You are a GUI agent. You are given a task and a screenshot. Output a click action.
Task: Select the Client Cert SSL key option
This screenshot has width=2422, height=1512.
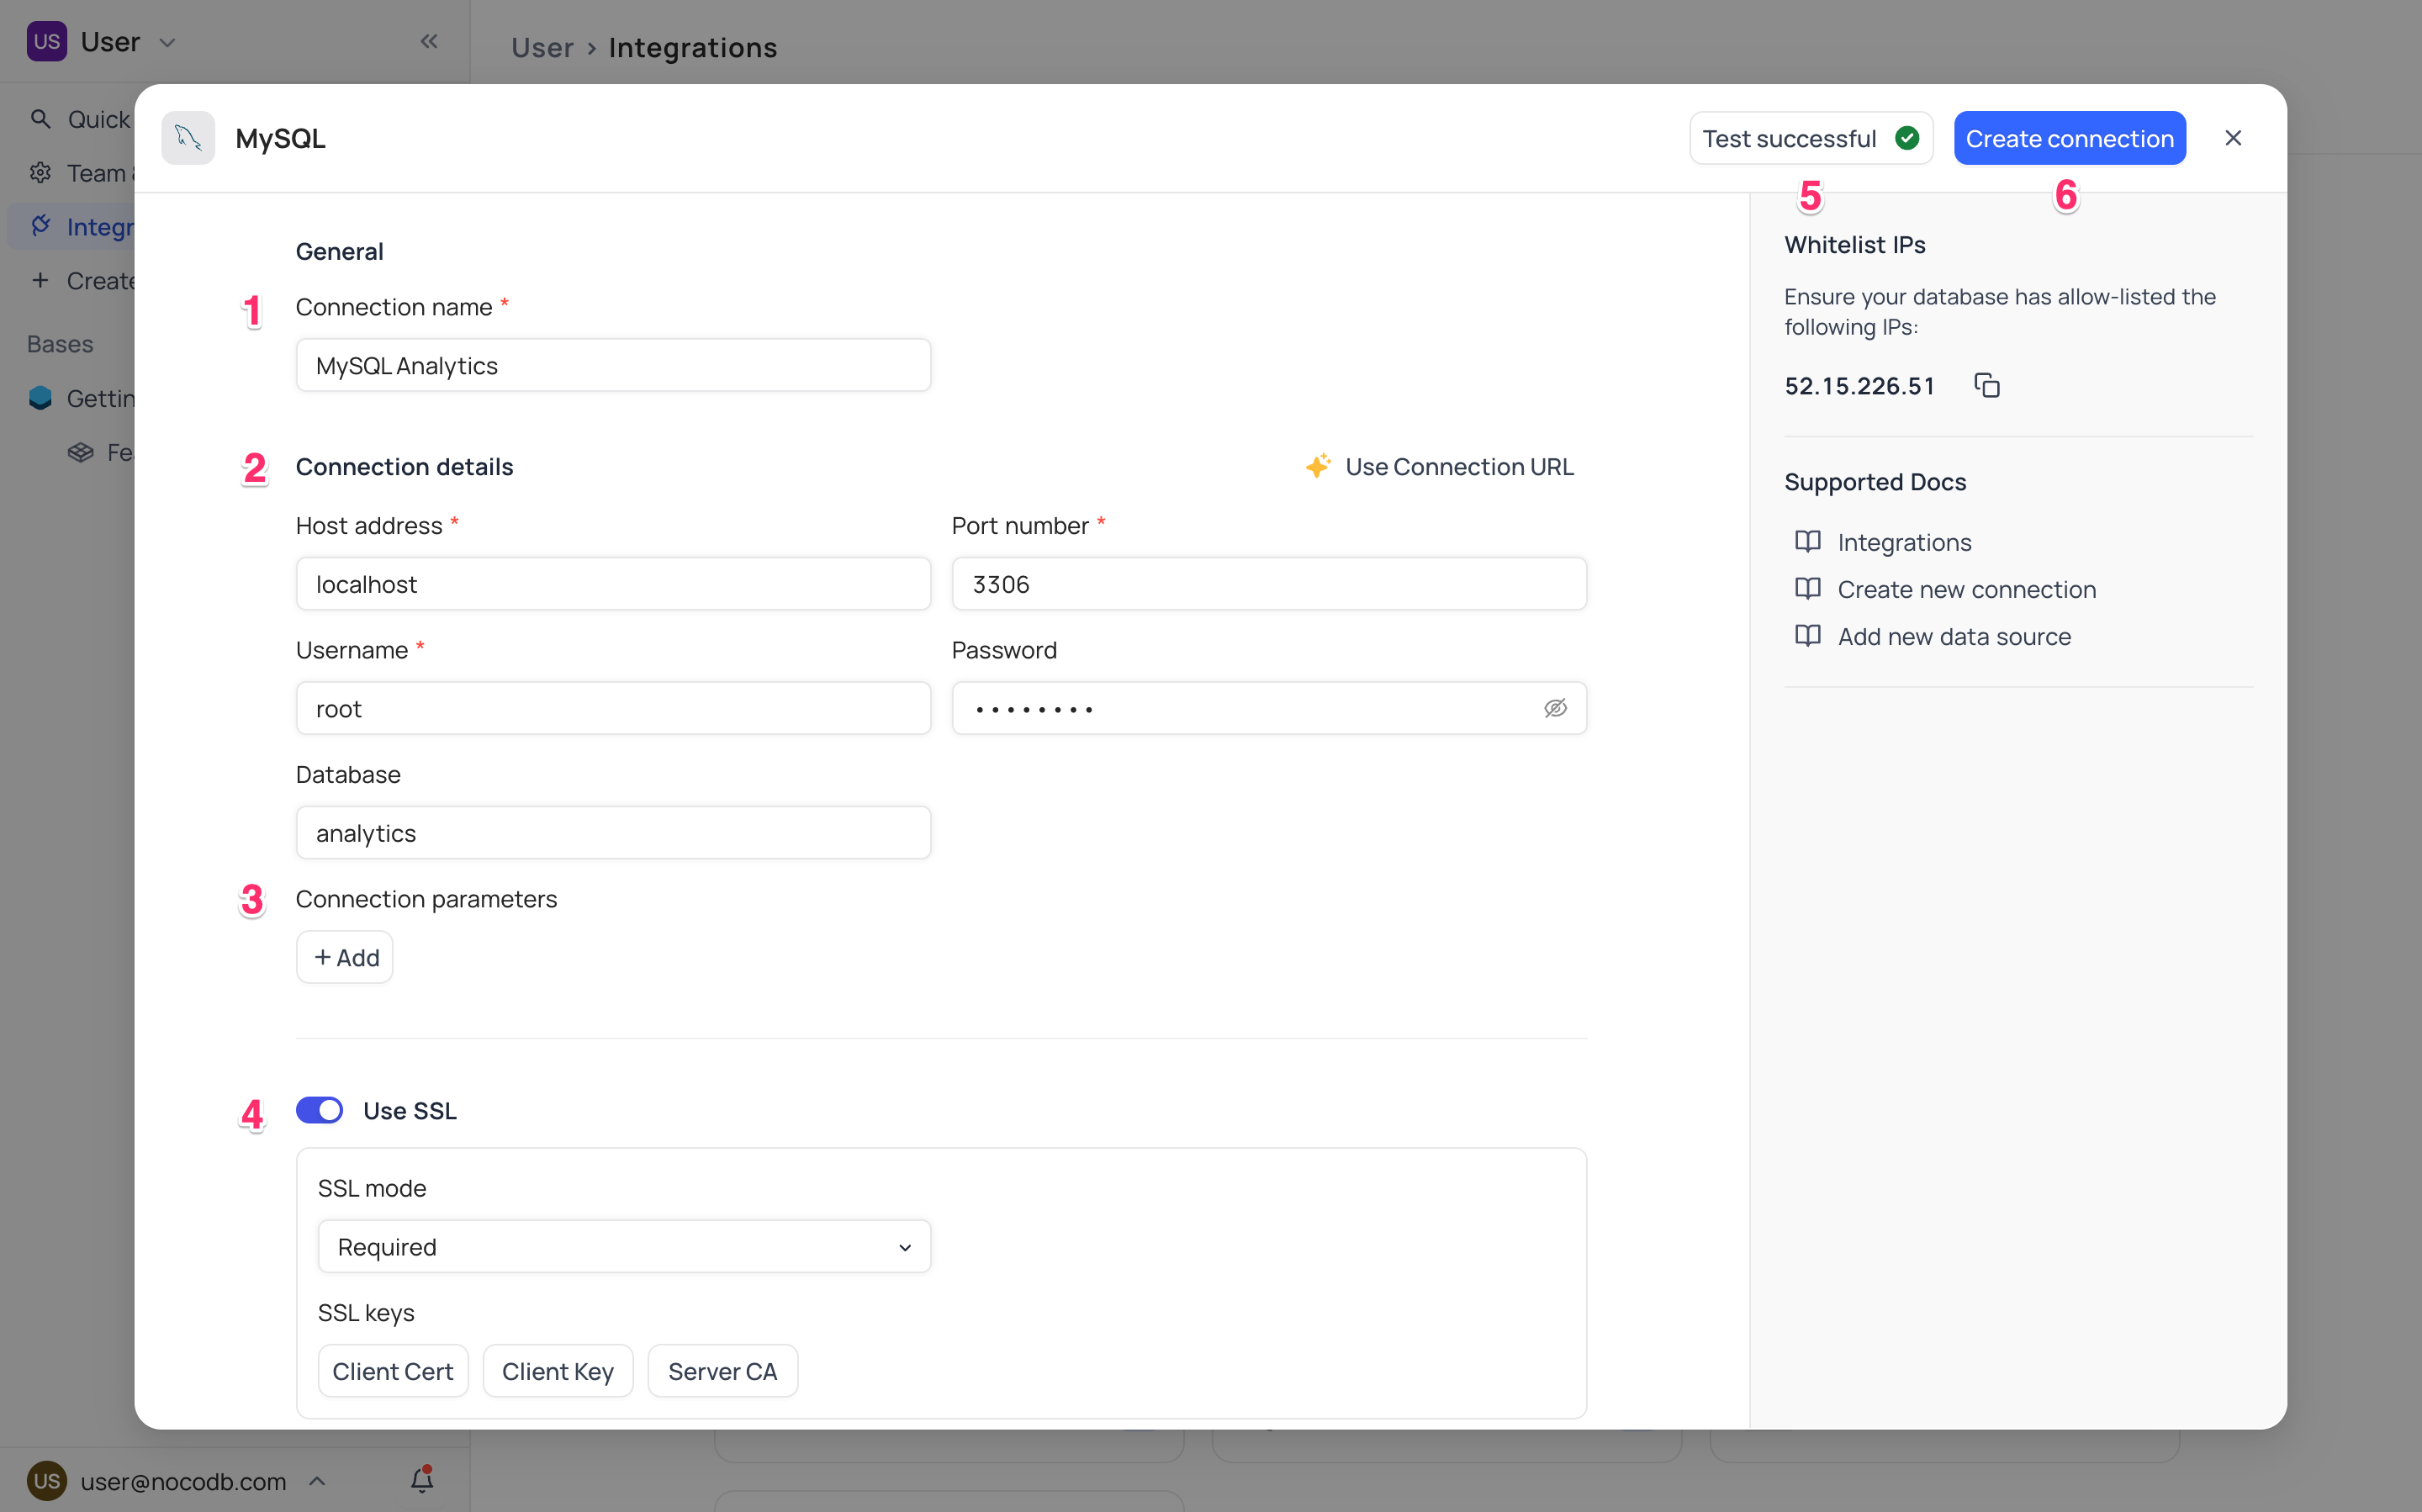(392, 1371)
